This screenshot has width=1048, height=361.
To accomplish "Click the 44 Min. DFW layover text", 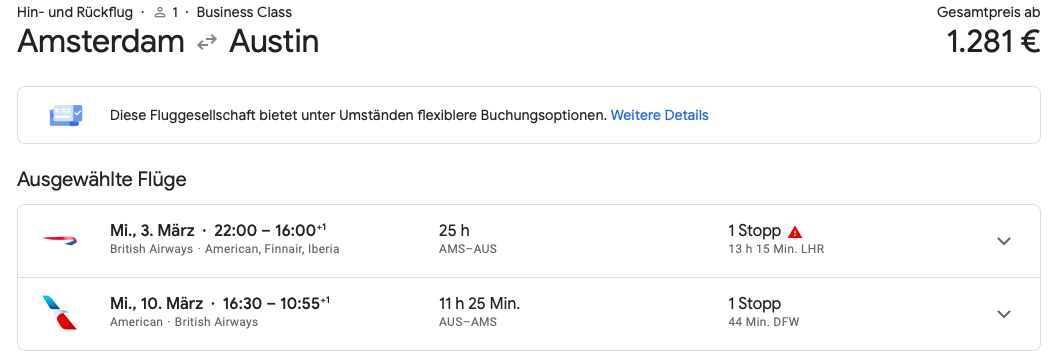I will coord(763,322).
